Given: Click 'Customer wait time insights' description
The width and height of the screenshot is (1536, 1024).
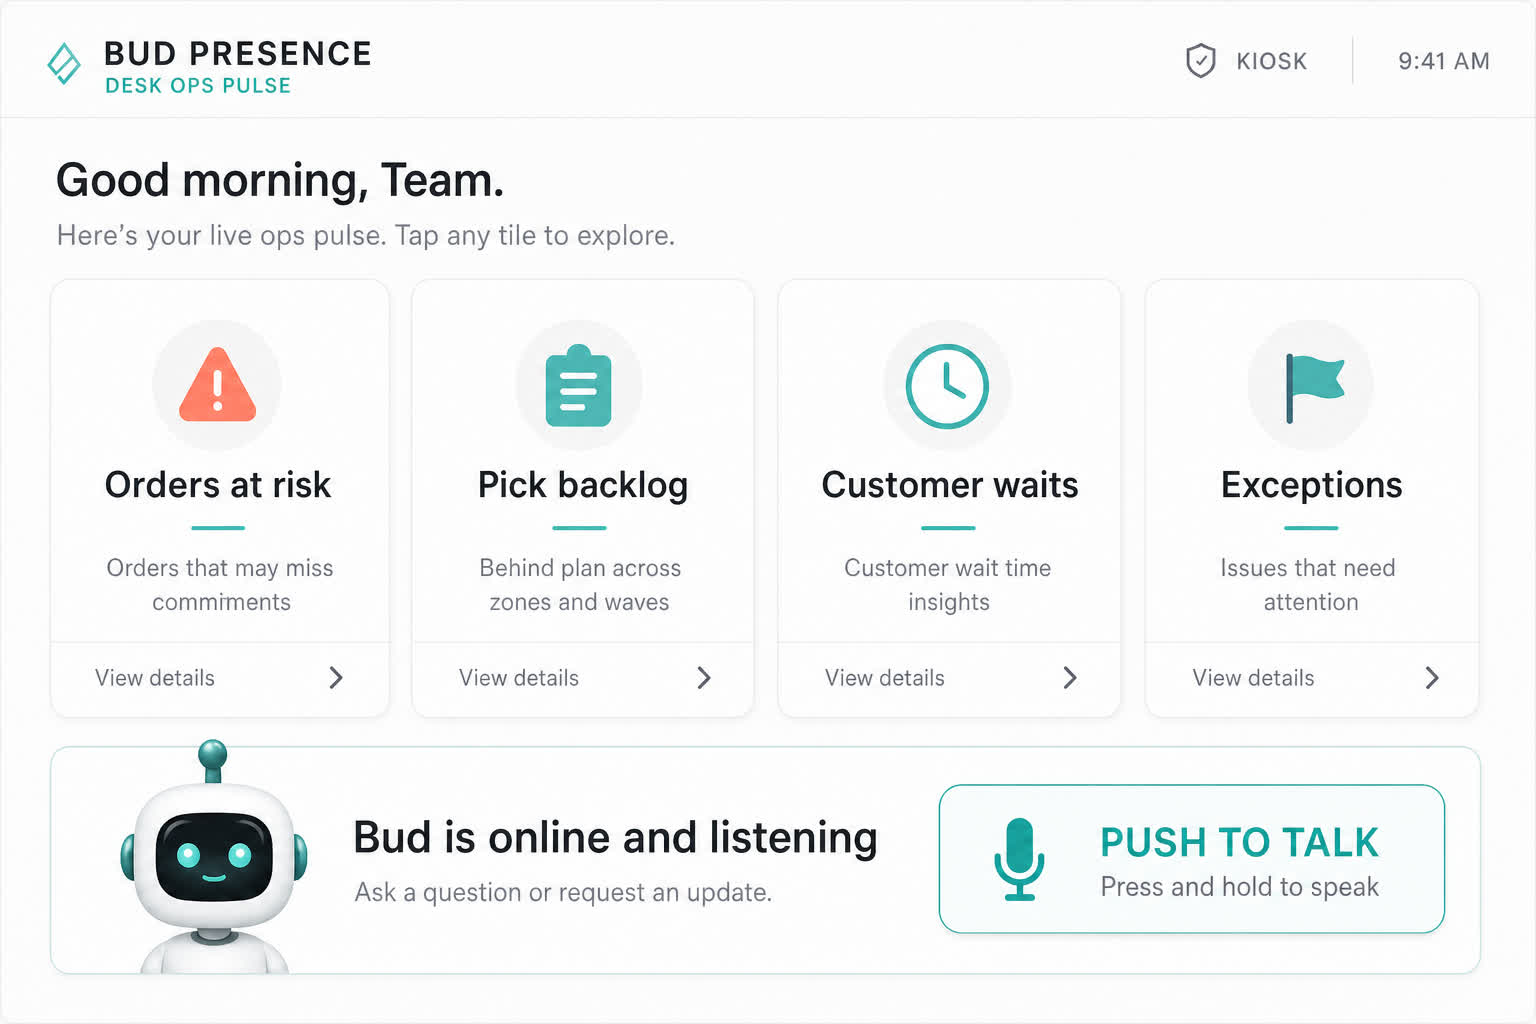Looking at the screenshot, I should point(948,585).
